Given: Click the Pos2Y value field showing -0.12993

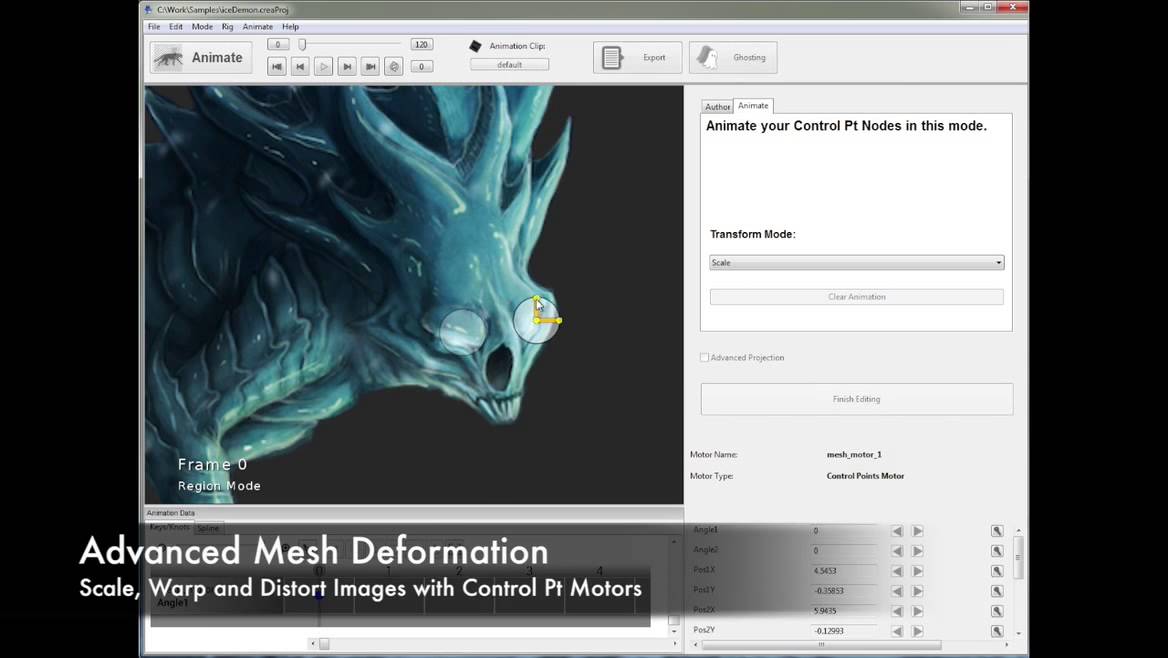Looking at the screenshot, I should [x=844, y=630].
